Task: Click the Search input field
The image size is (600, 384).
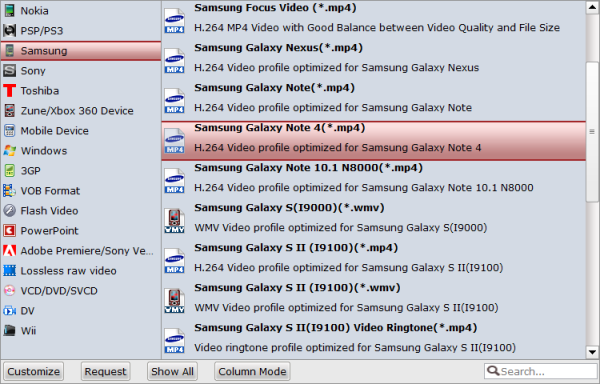Action: point(541,371)
